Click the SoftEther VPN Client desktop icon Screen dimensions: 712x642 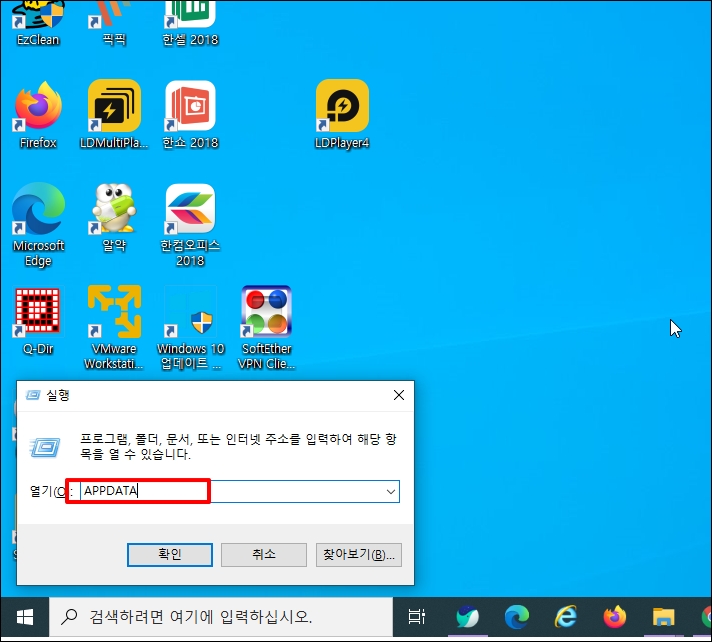click(x=267, y=327)
